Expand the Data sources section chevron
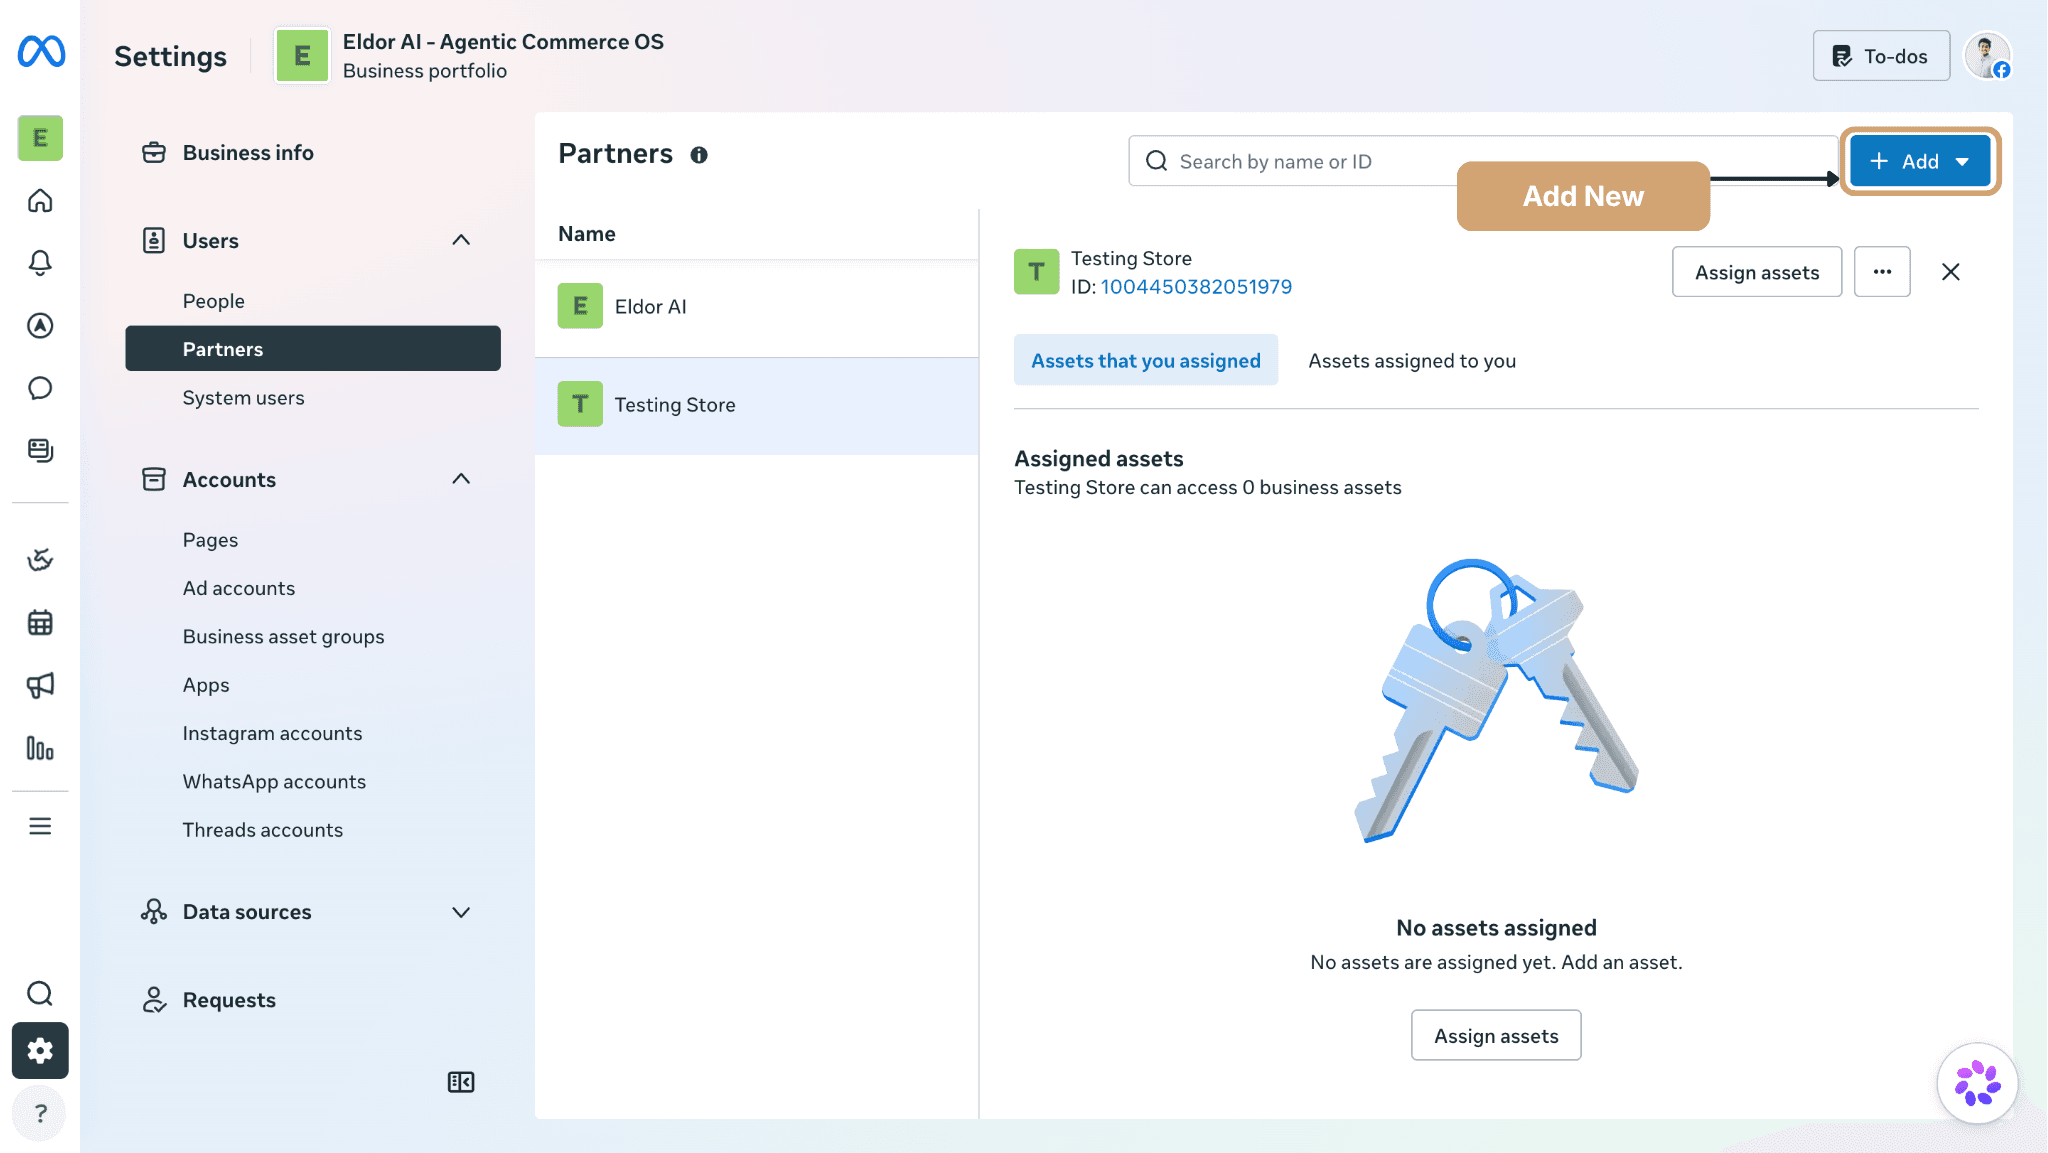The width and height of the screenshot is (2048, 1153). tap(461, 912)
